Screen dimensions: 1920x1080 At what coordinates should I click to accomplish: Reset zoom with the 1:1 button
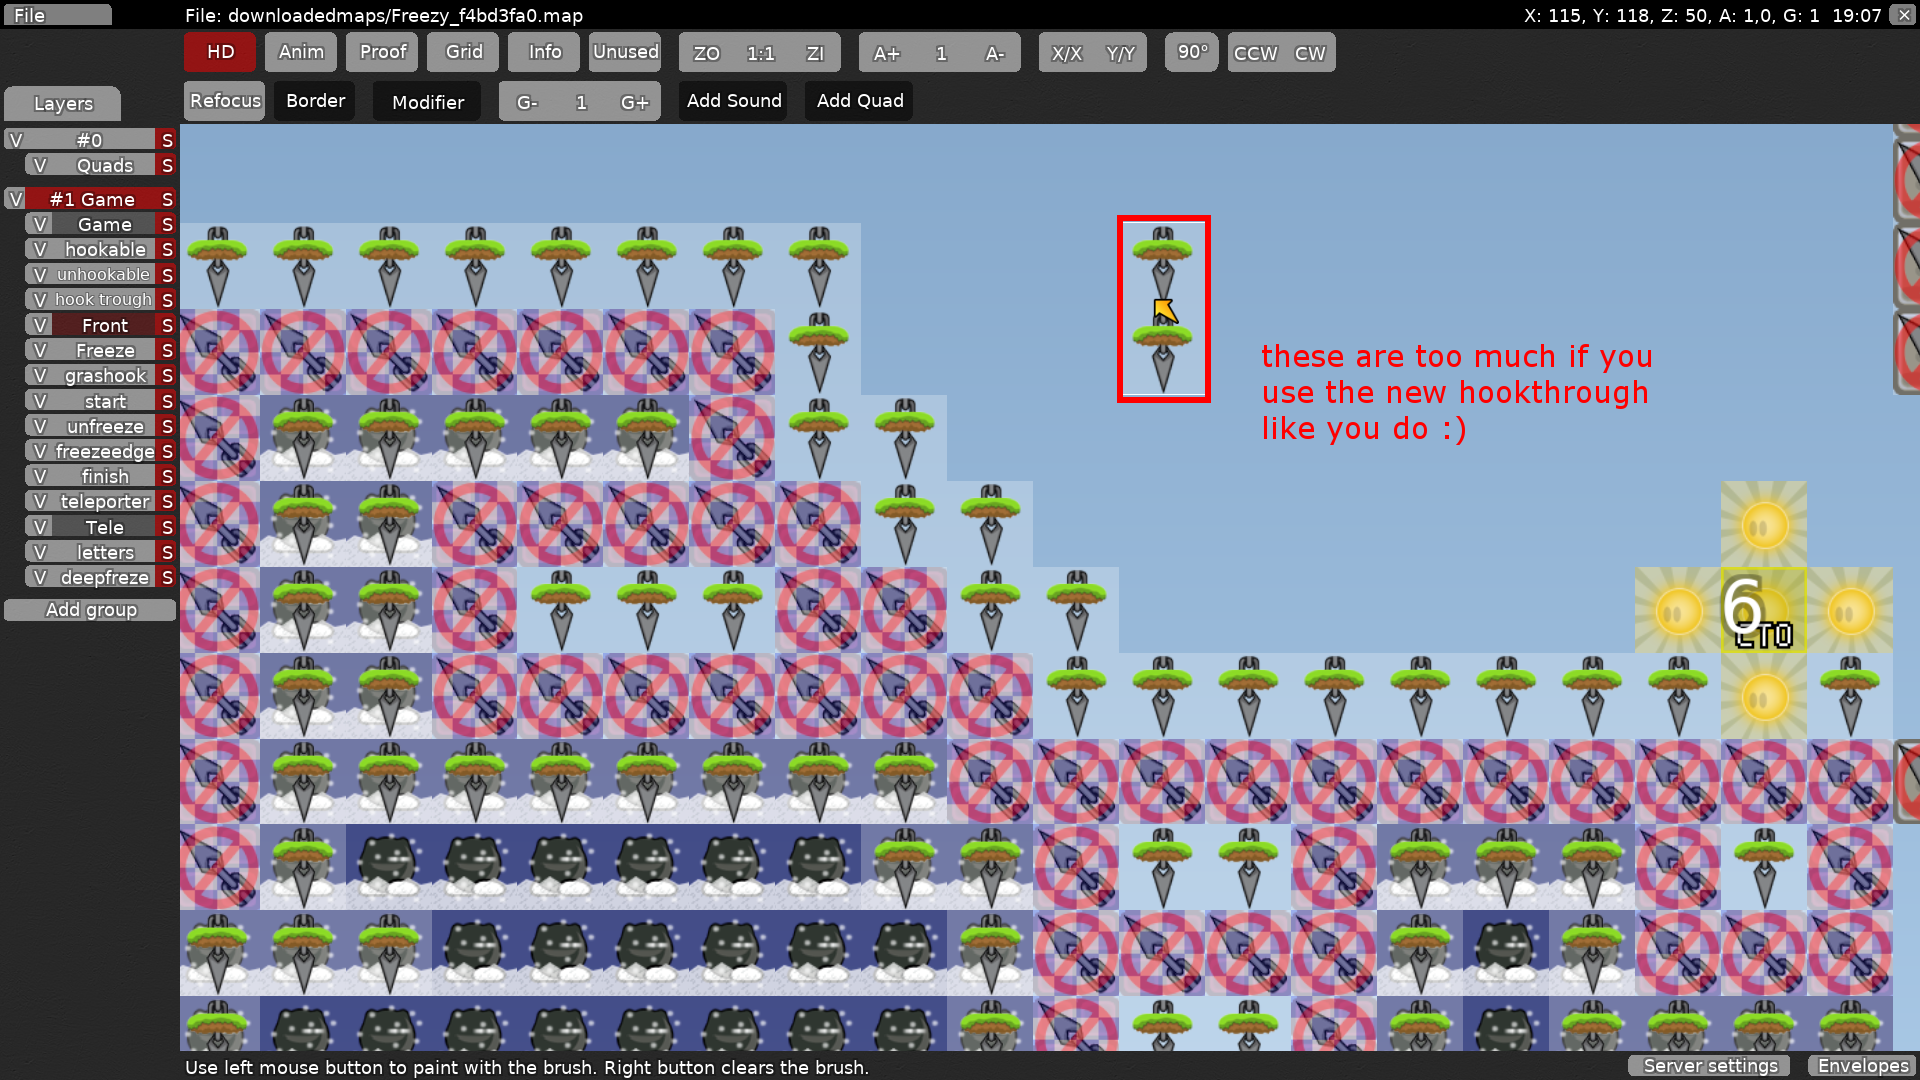(760, 53)
